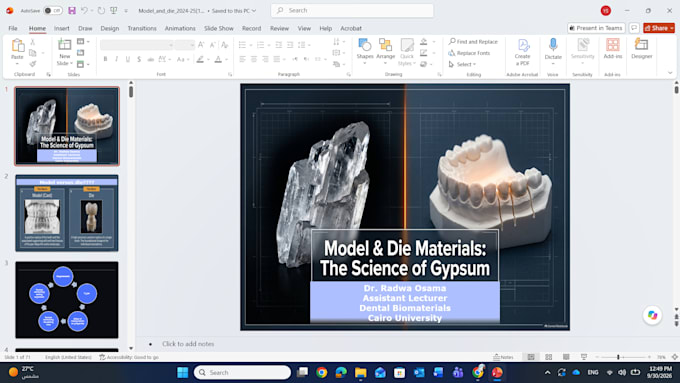Expand the Font group dialog launcher
Viewport: 680px width, 383px height.
[x=230, y=75]
